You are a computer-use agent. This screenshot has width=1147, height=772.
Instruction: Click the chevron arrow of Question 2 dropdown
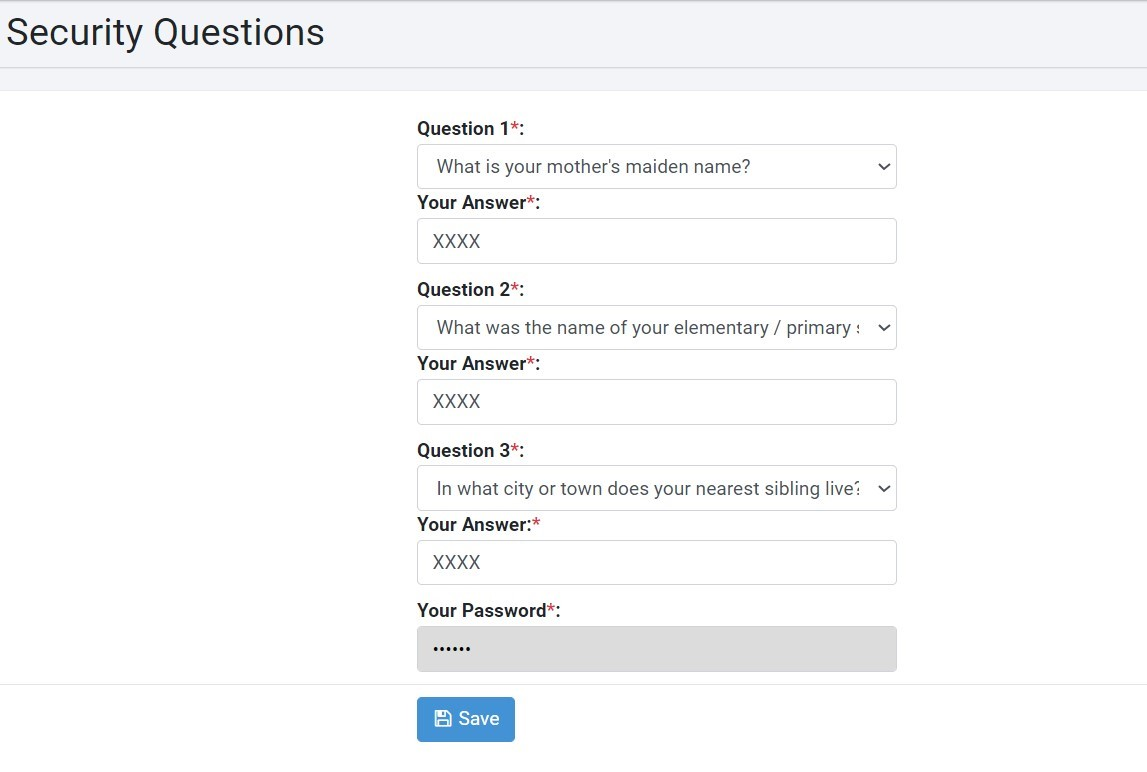[x=884, y=328]
